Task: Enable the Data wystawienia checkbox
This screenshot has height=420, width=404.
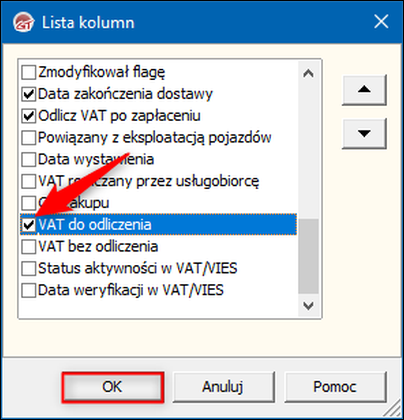Action: coord(29,159)
